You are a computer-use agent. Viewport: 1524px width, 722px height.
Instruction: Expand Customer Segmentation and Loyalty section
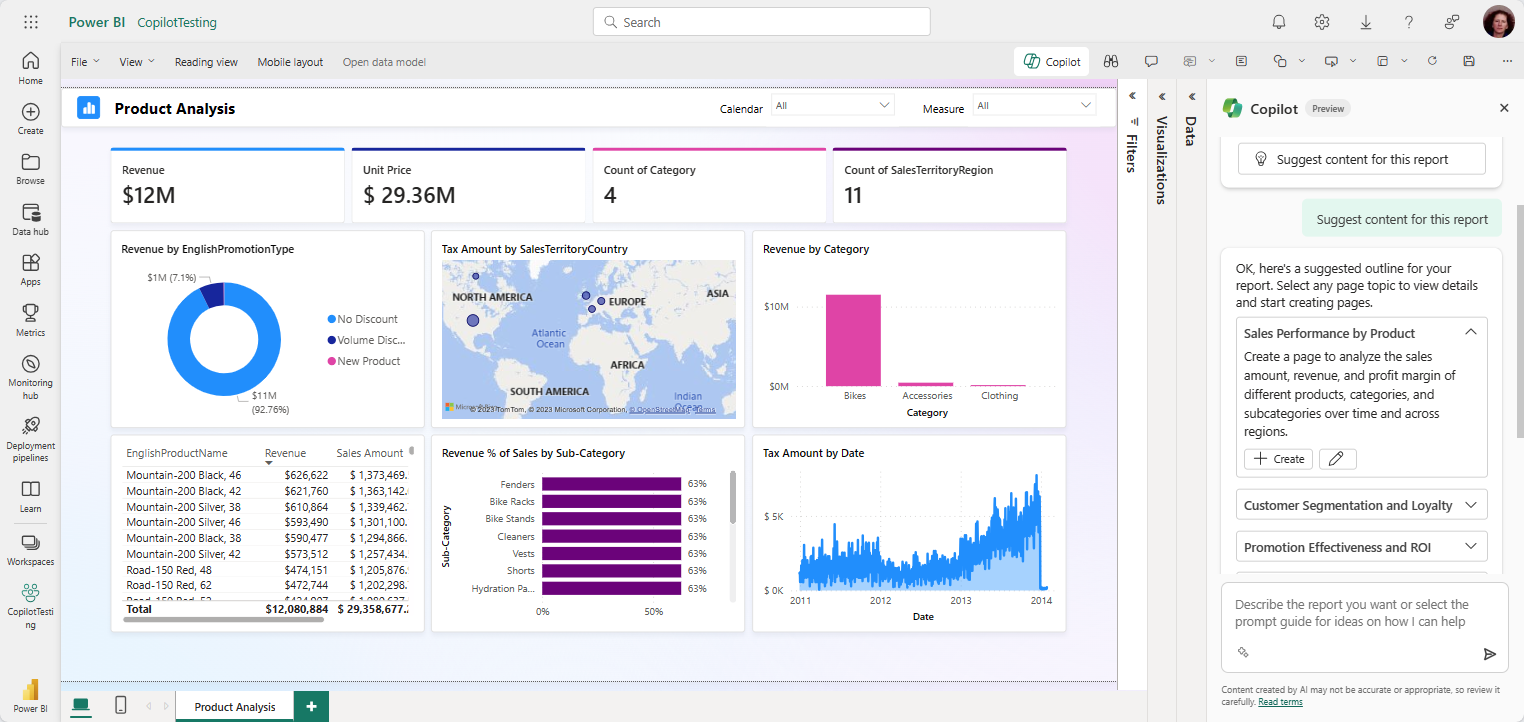pos(1361,505)
